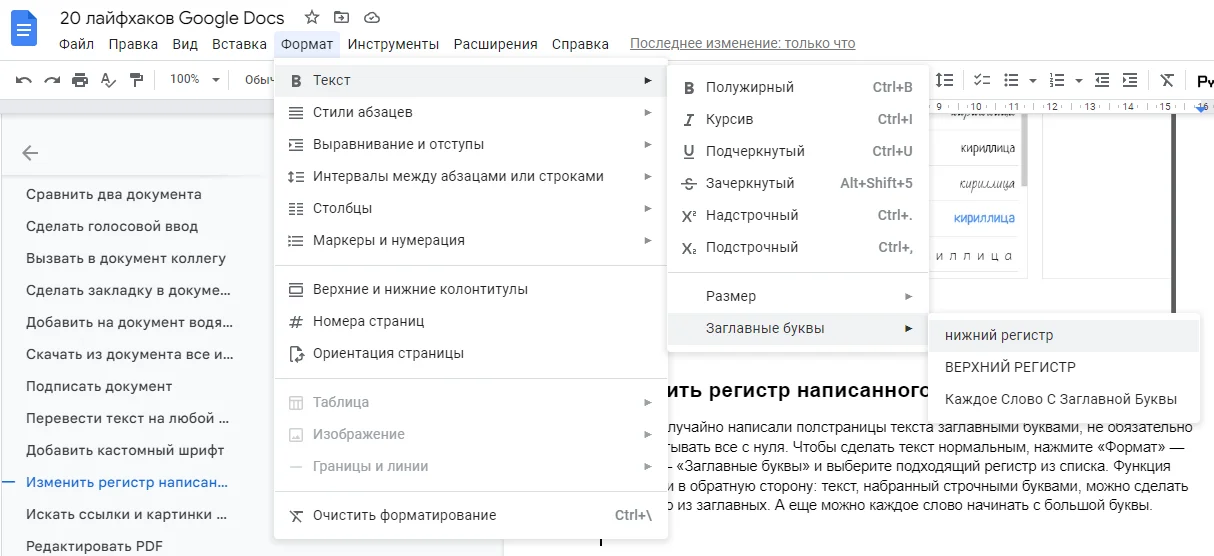Print the document using the printer icon
This screenshot has height=556, width=1214.
[x=80, y=80]
